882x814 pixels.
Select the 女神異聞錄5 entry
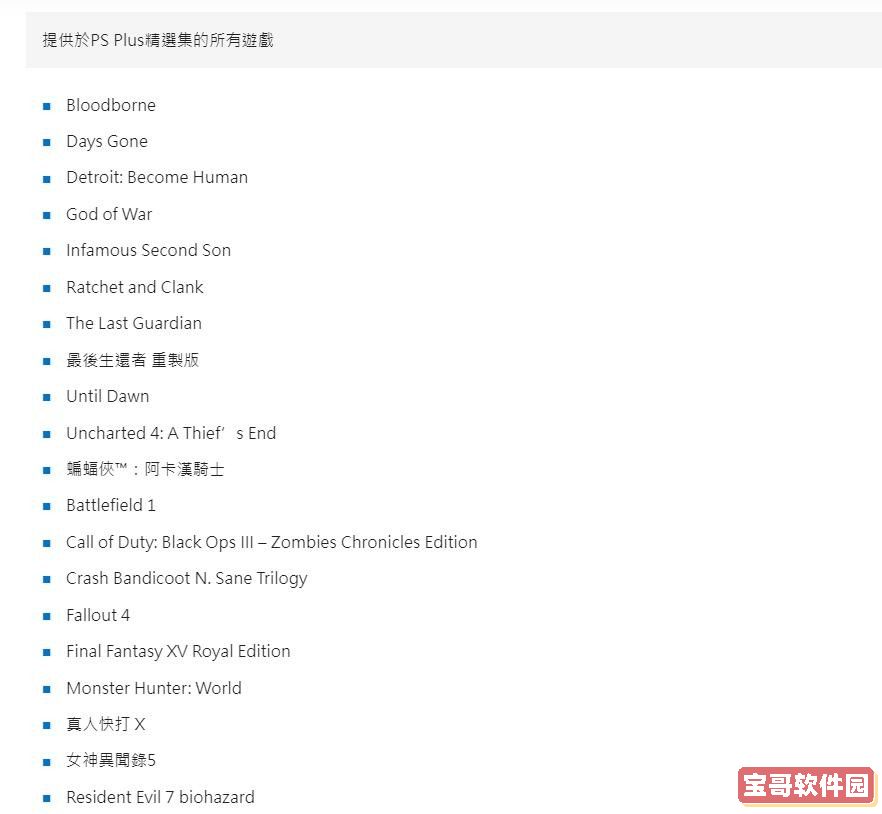[111, 761]
